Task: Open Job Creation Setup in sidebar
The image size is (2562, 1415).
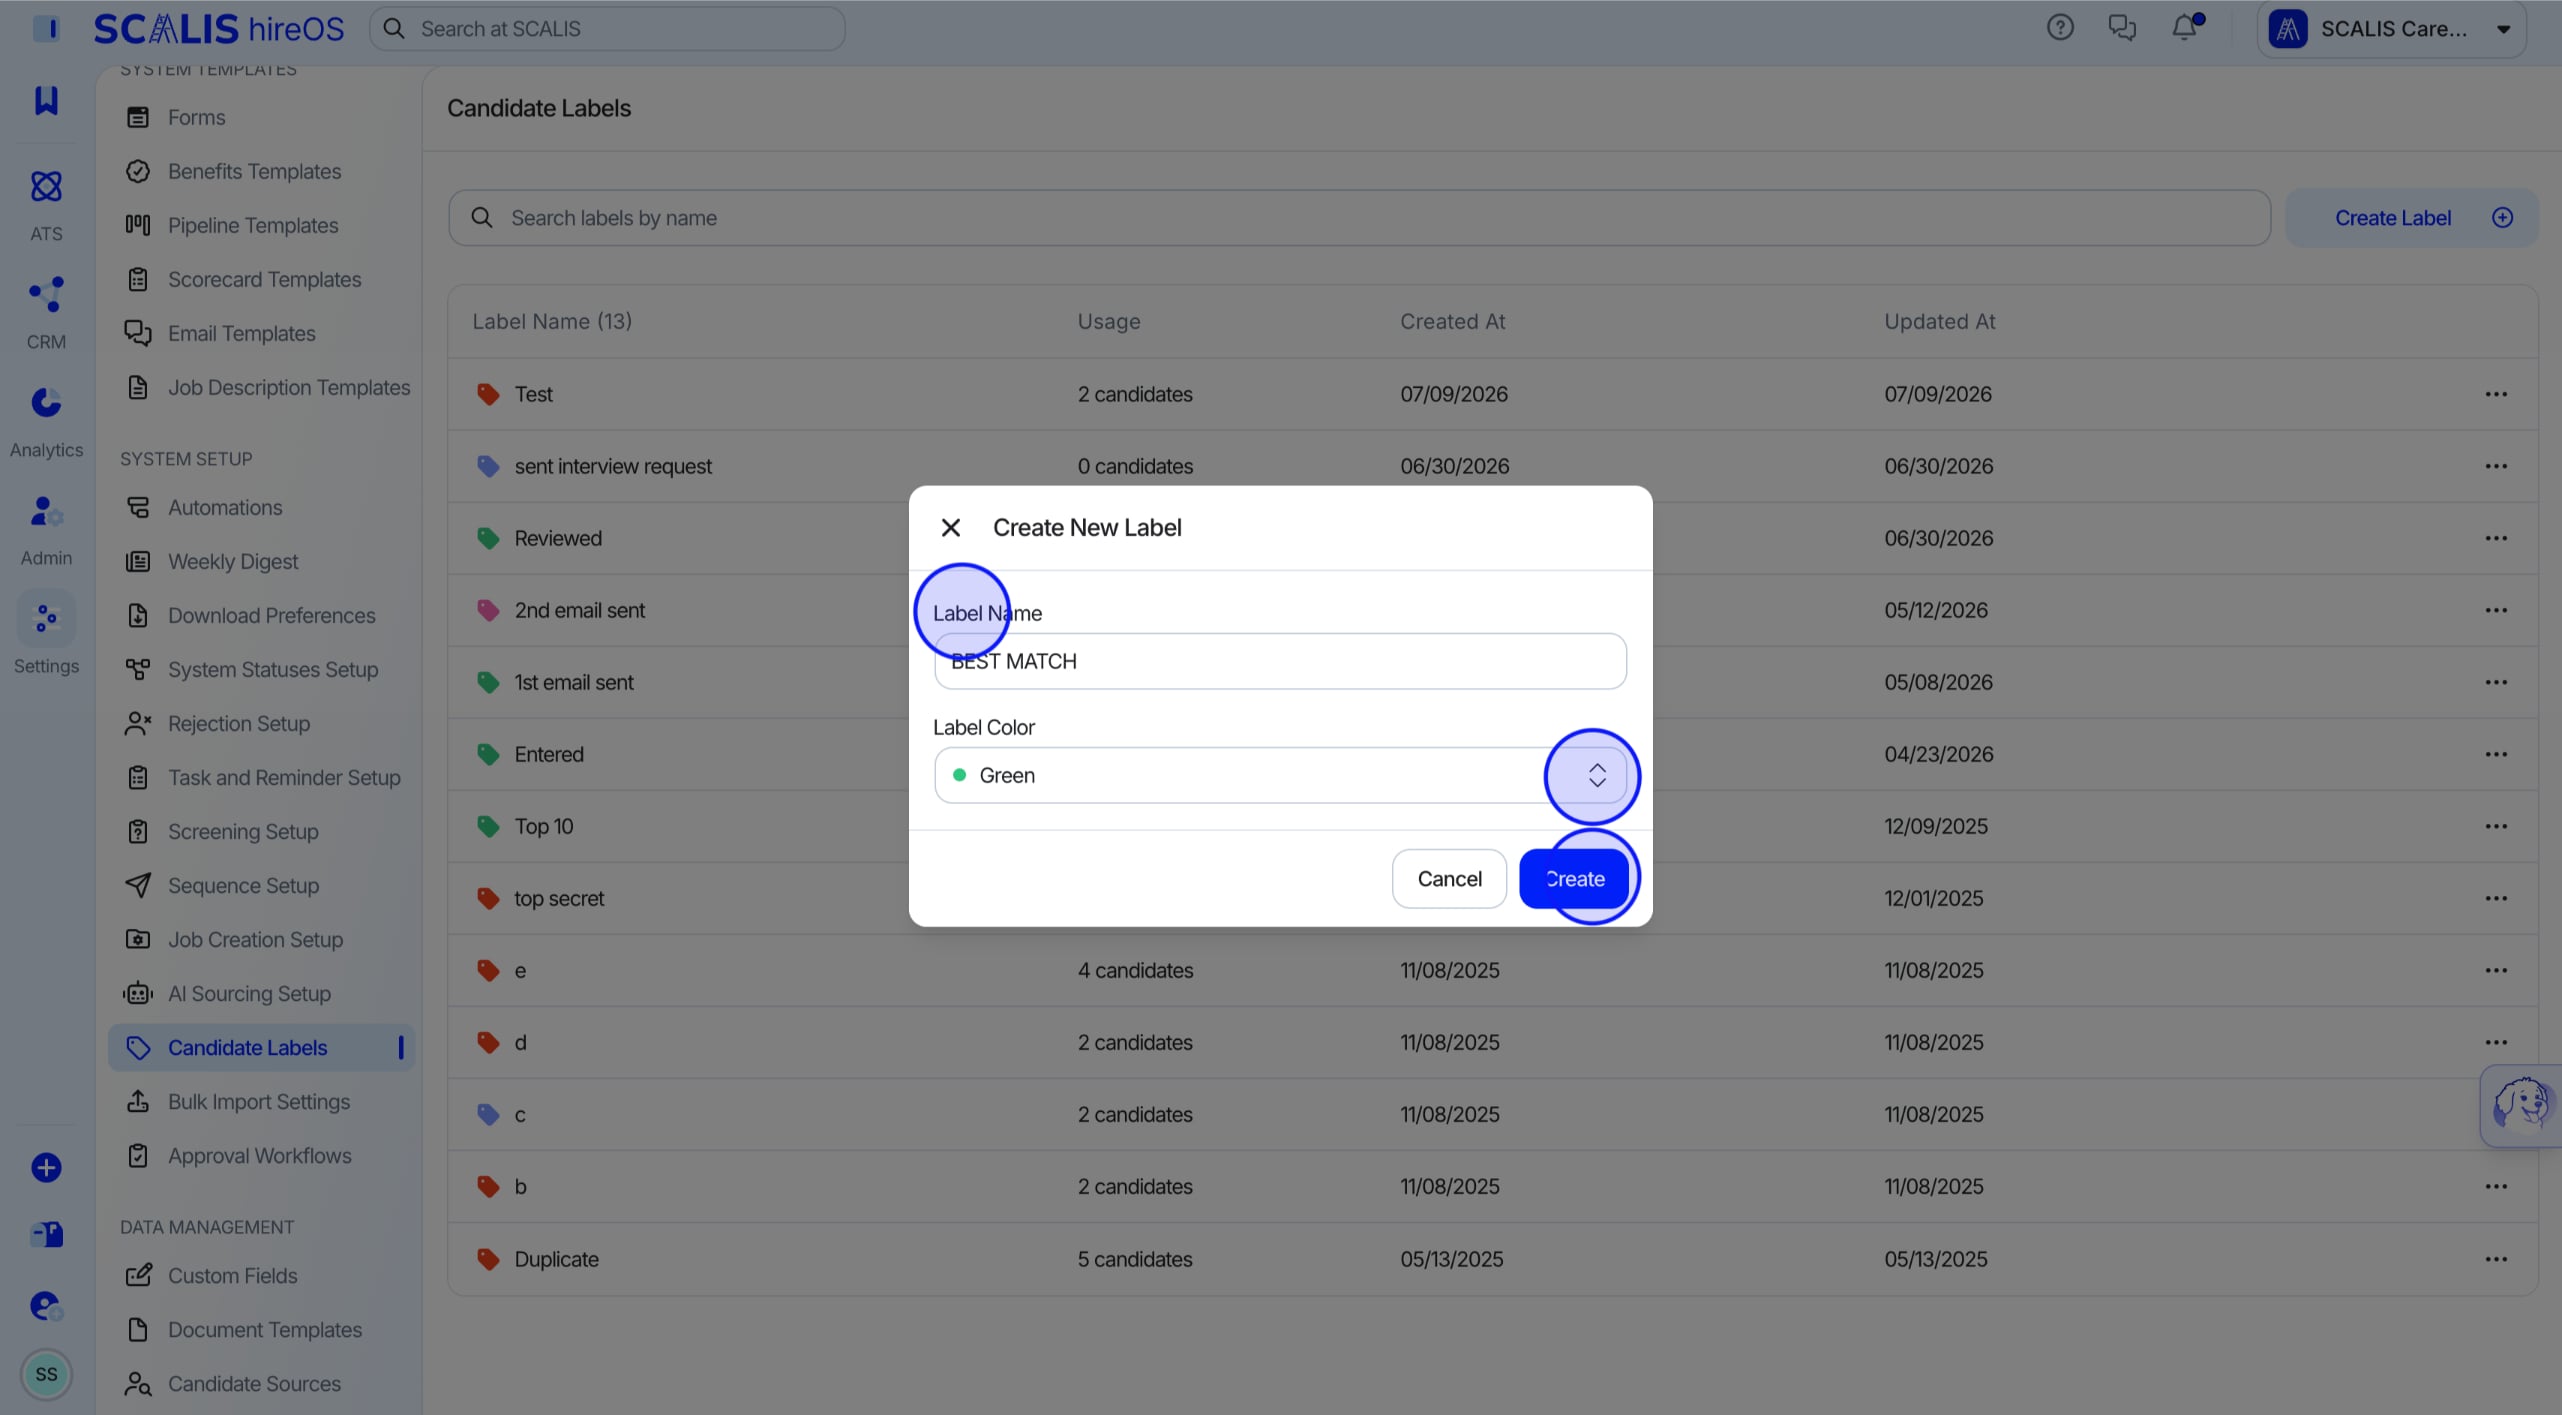Action: pos(262,939)
